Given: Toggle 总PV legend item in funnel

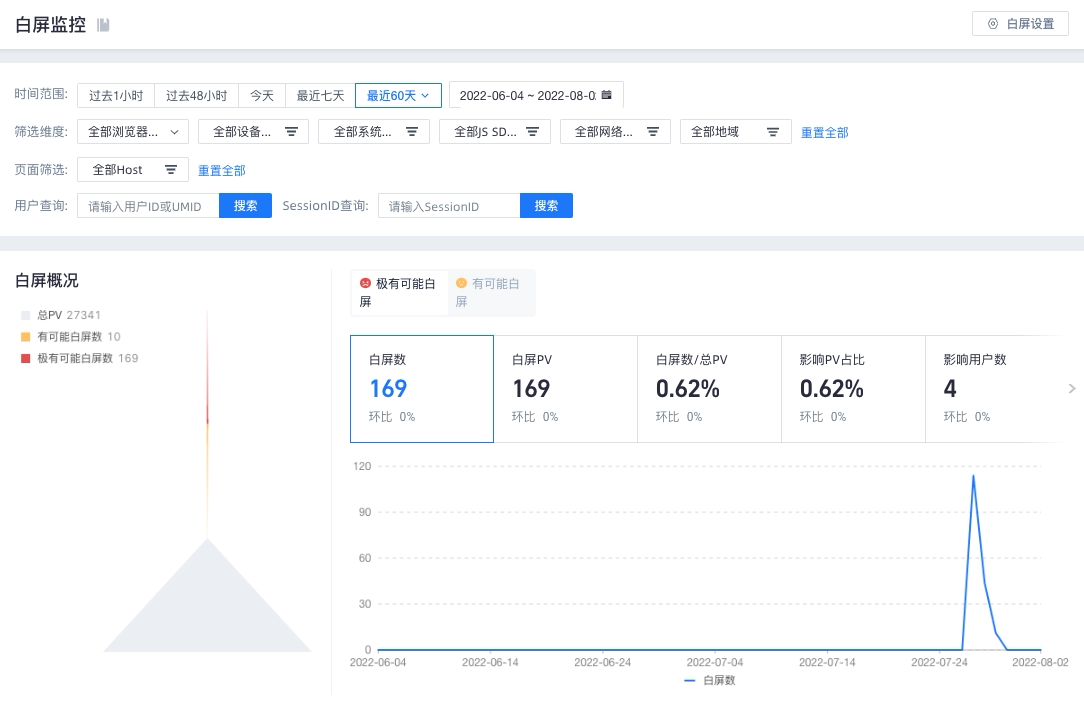Looking at the screenshot, I should pos(61,315).
